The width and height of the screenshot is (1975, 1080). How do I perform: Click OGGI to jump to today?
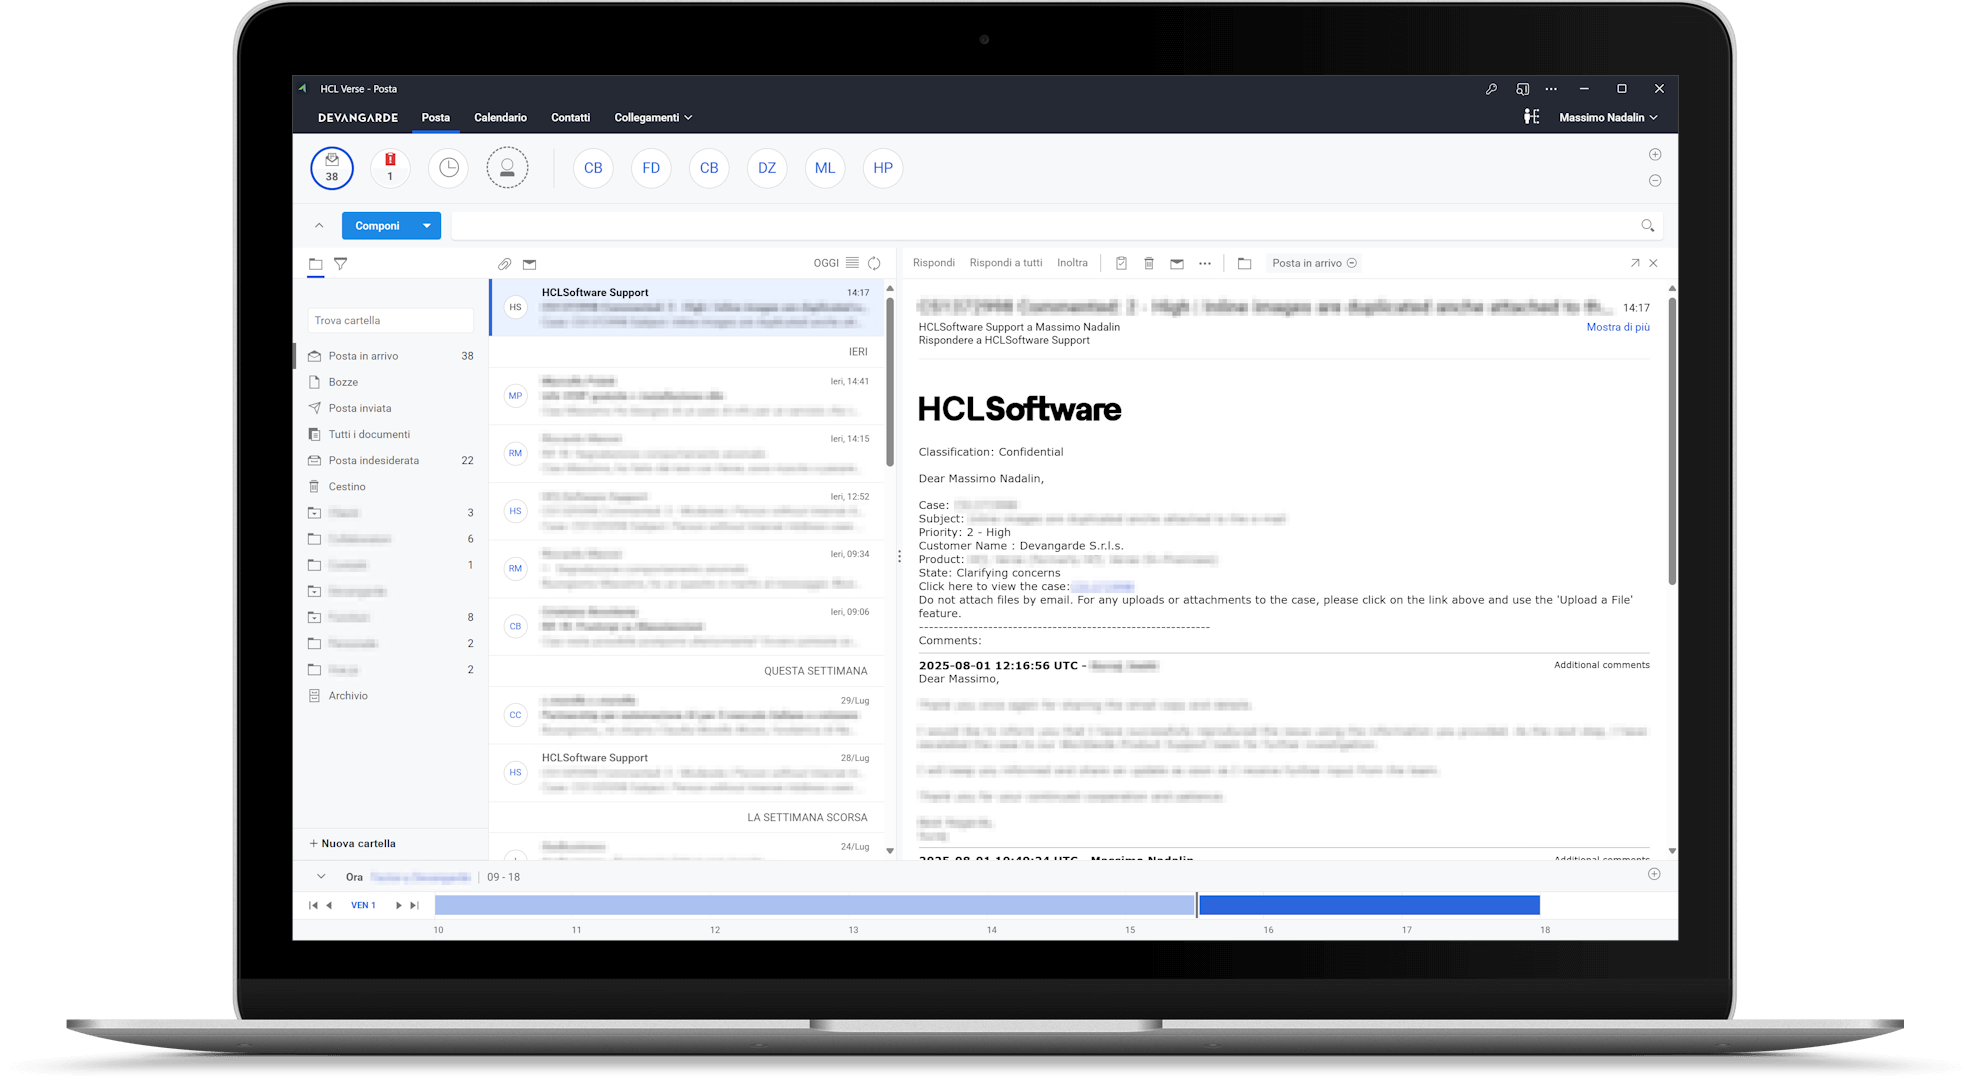click(x=826, y=263)
